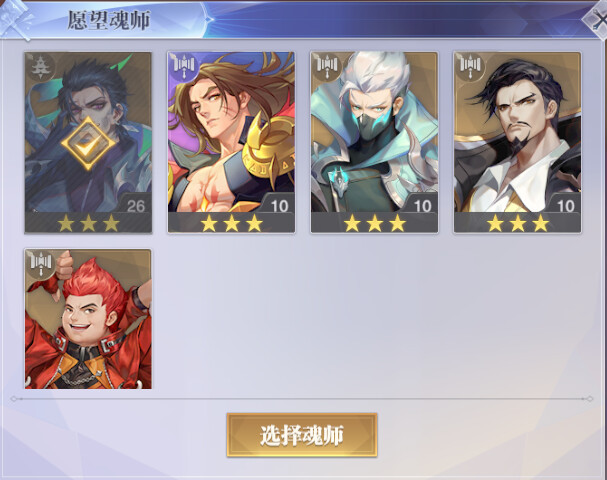Click the tower-type icon on the selected dark card
Image resolution: width=607 pixels, height=480 pixels.
40,66
